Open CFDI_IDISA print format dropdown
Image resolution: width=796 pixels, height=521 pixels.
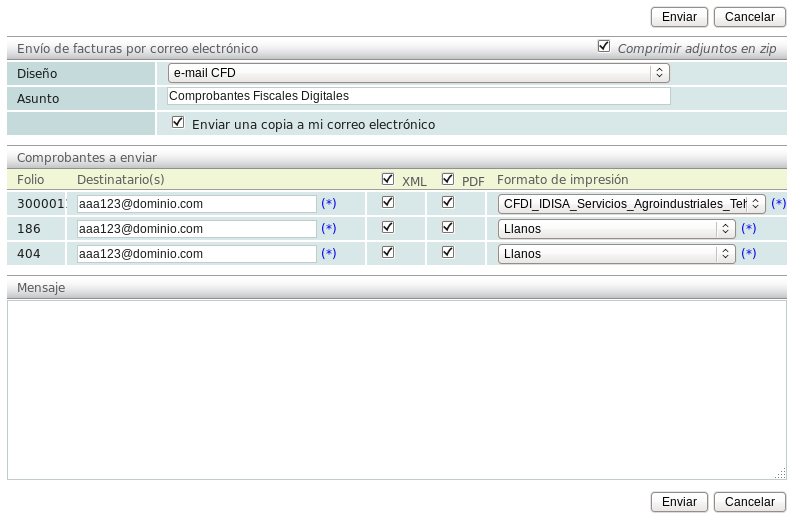[x=632, y=204]
